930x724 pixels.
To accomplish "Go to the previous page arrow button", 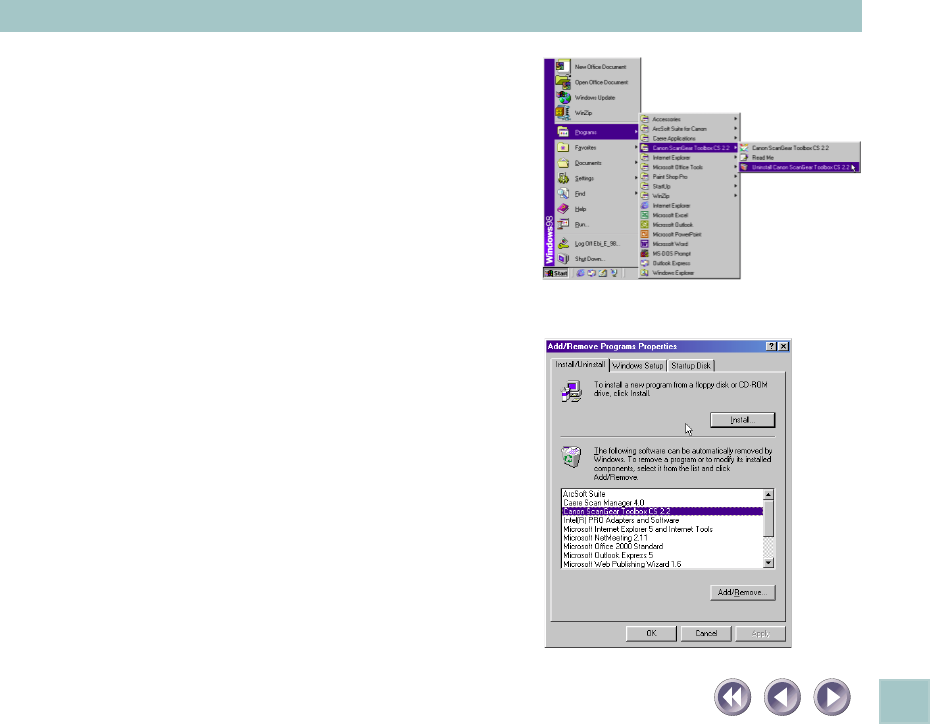I will 782,697.
